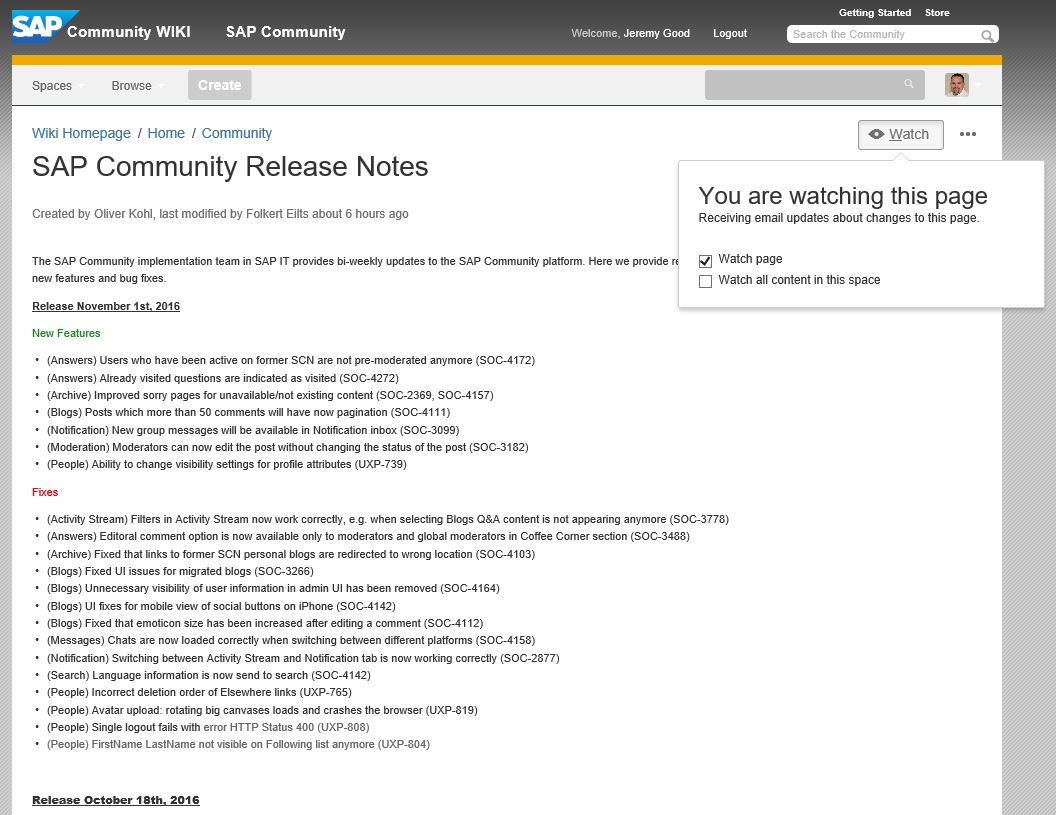This screenshot has width=1056, height=815.
Task: Open the user avatar profile menu
Action: (957, 85)
